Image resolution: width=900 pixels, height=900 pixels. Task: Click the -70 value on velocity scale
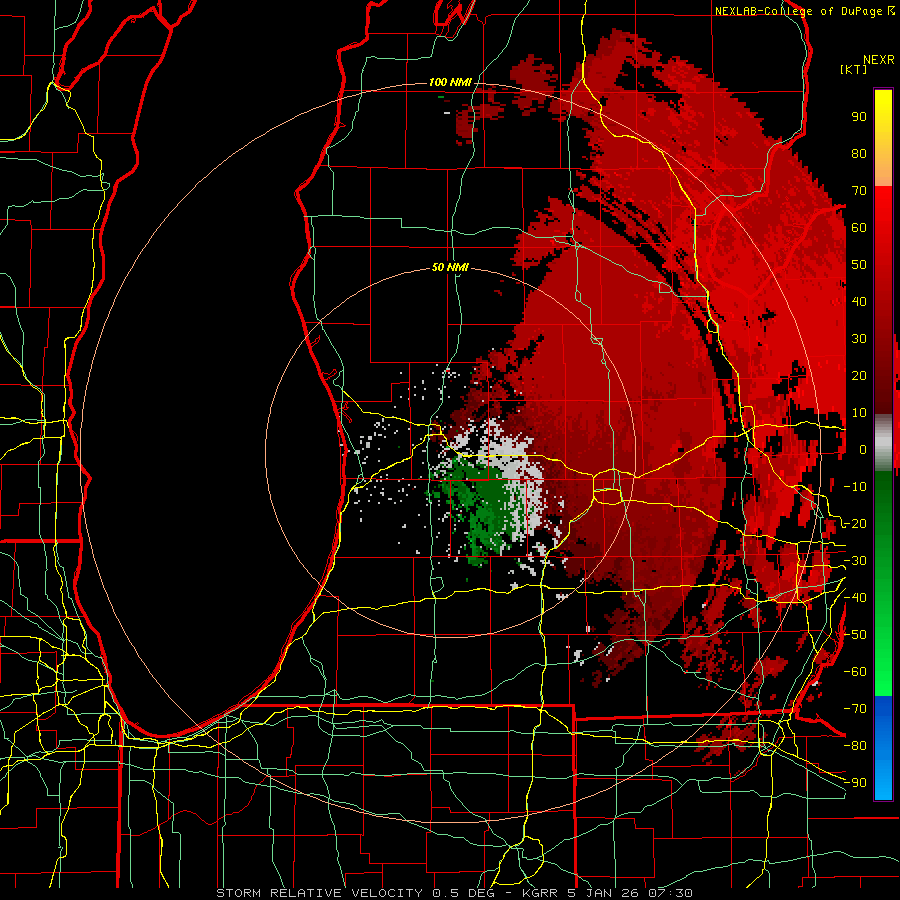(x=855, y=709)
